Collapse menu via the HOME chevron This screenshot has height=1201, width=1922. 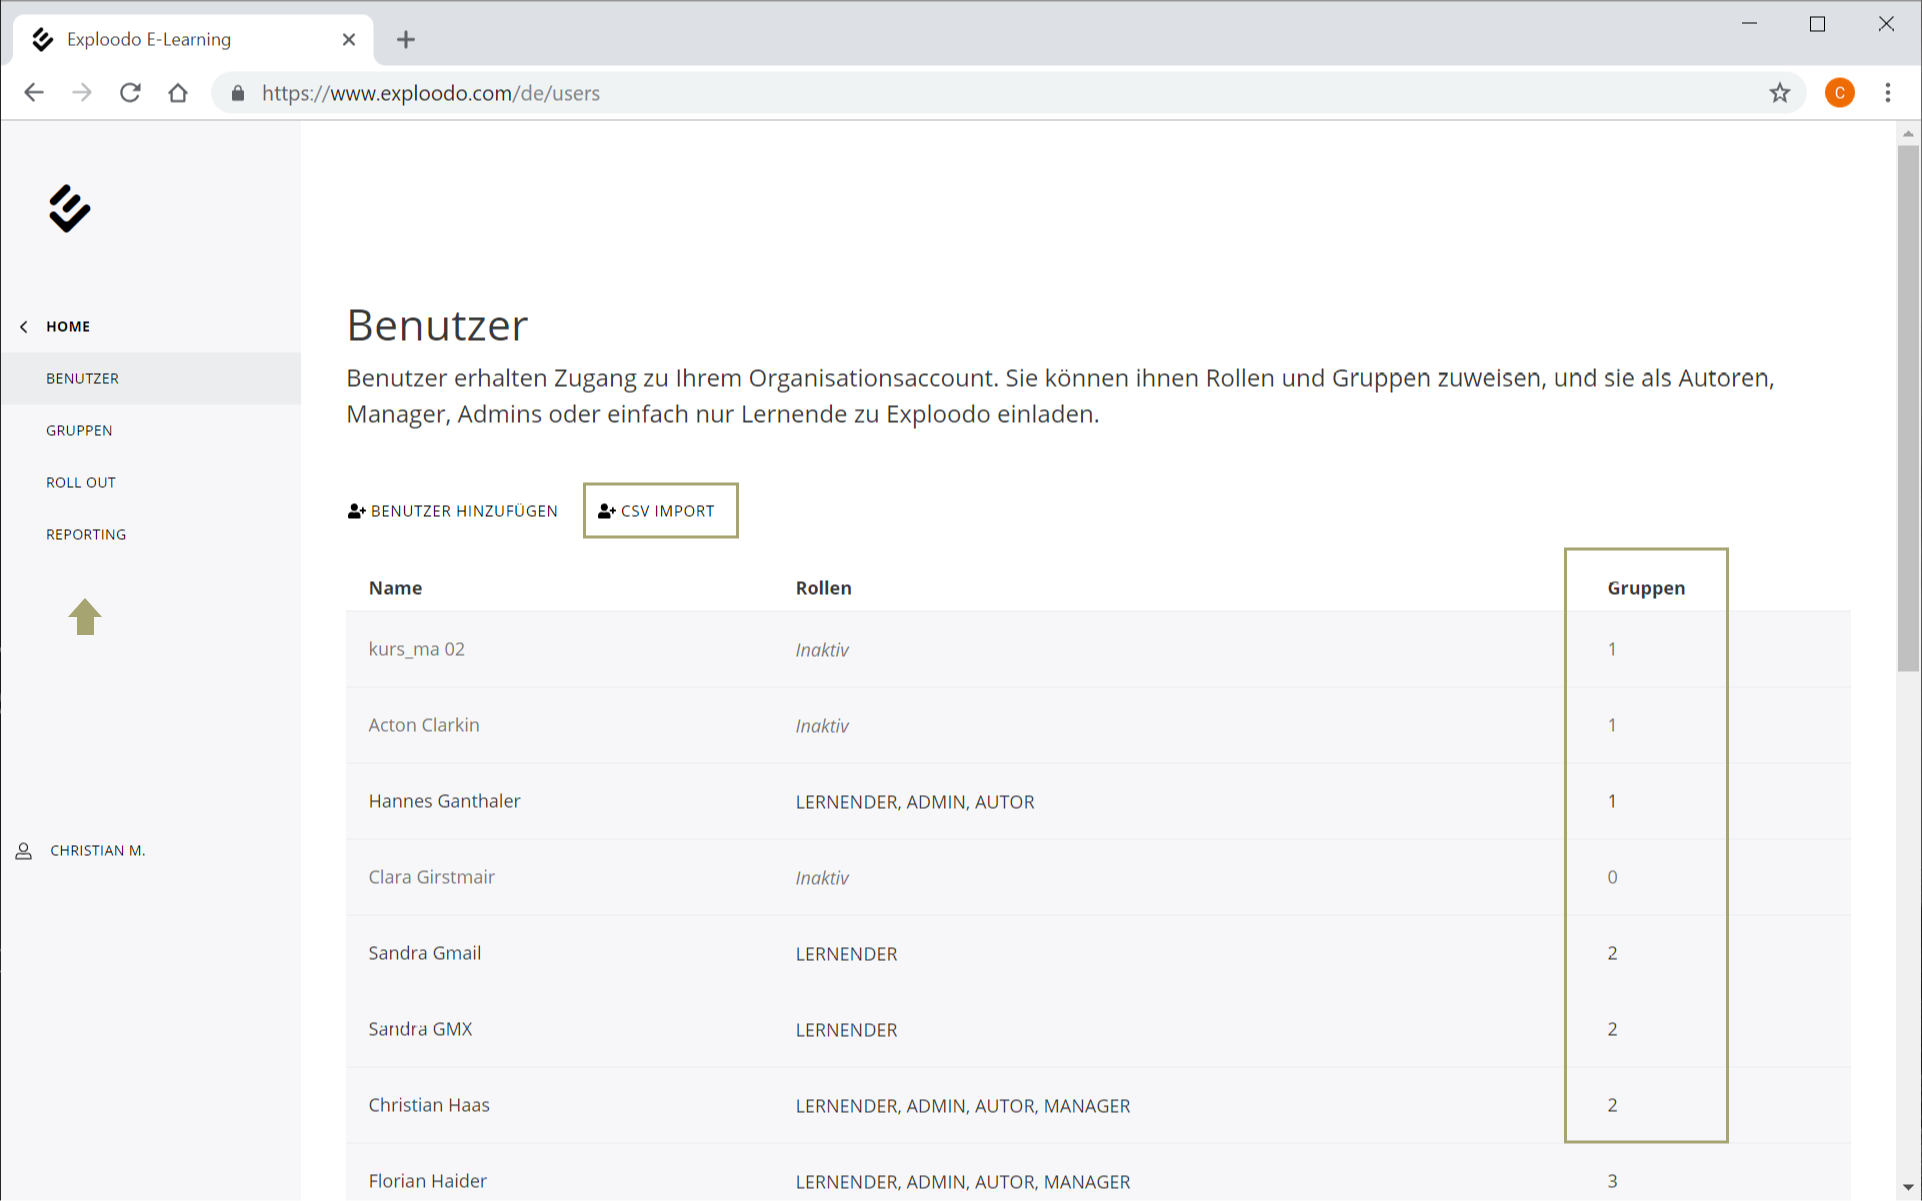coord(24,327)
